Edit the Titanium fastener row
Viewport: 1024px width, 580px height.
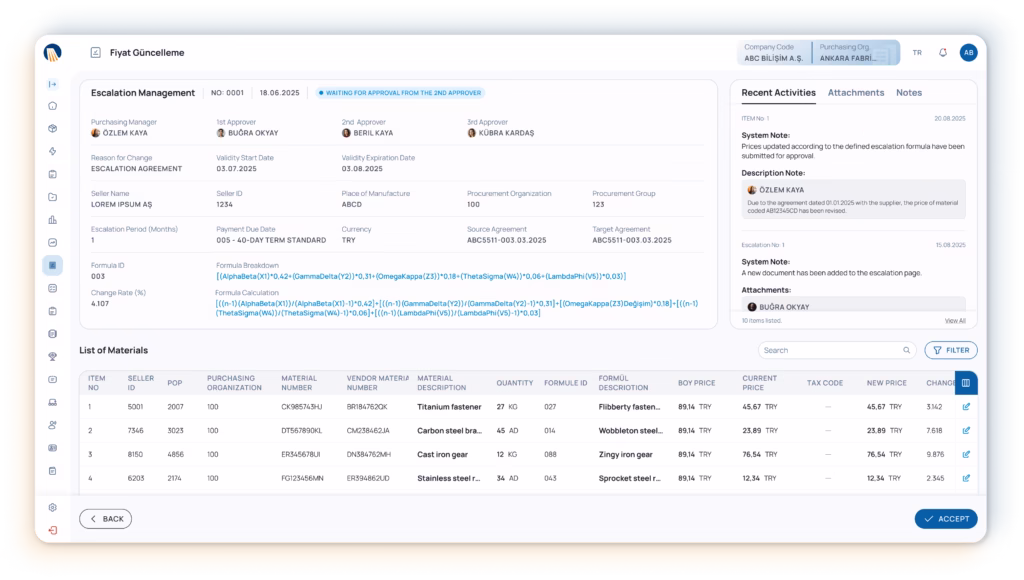coord(966,407)
